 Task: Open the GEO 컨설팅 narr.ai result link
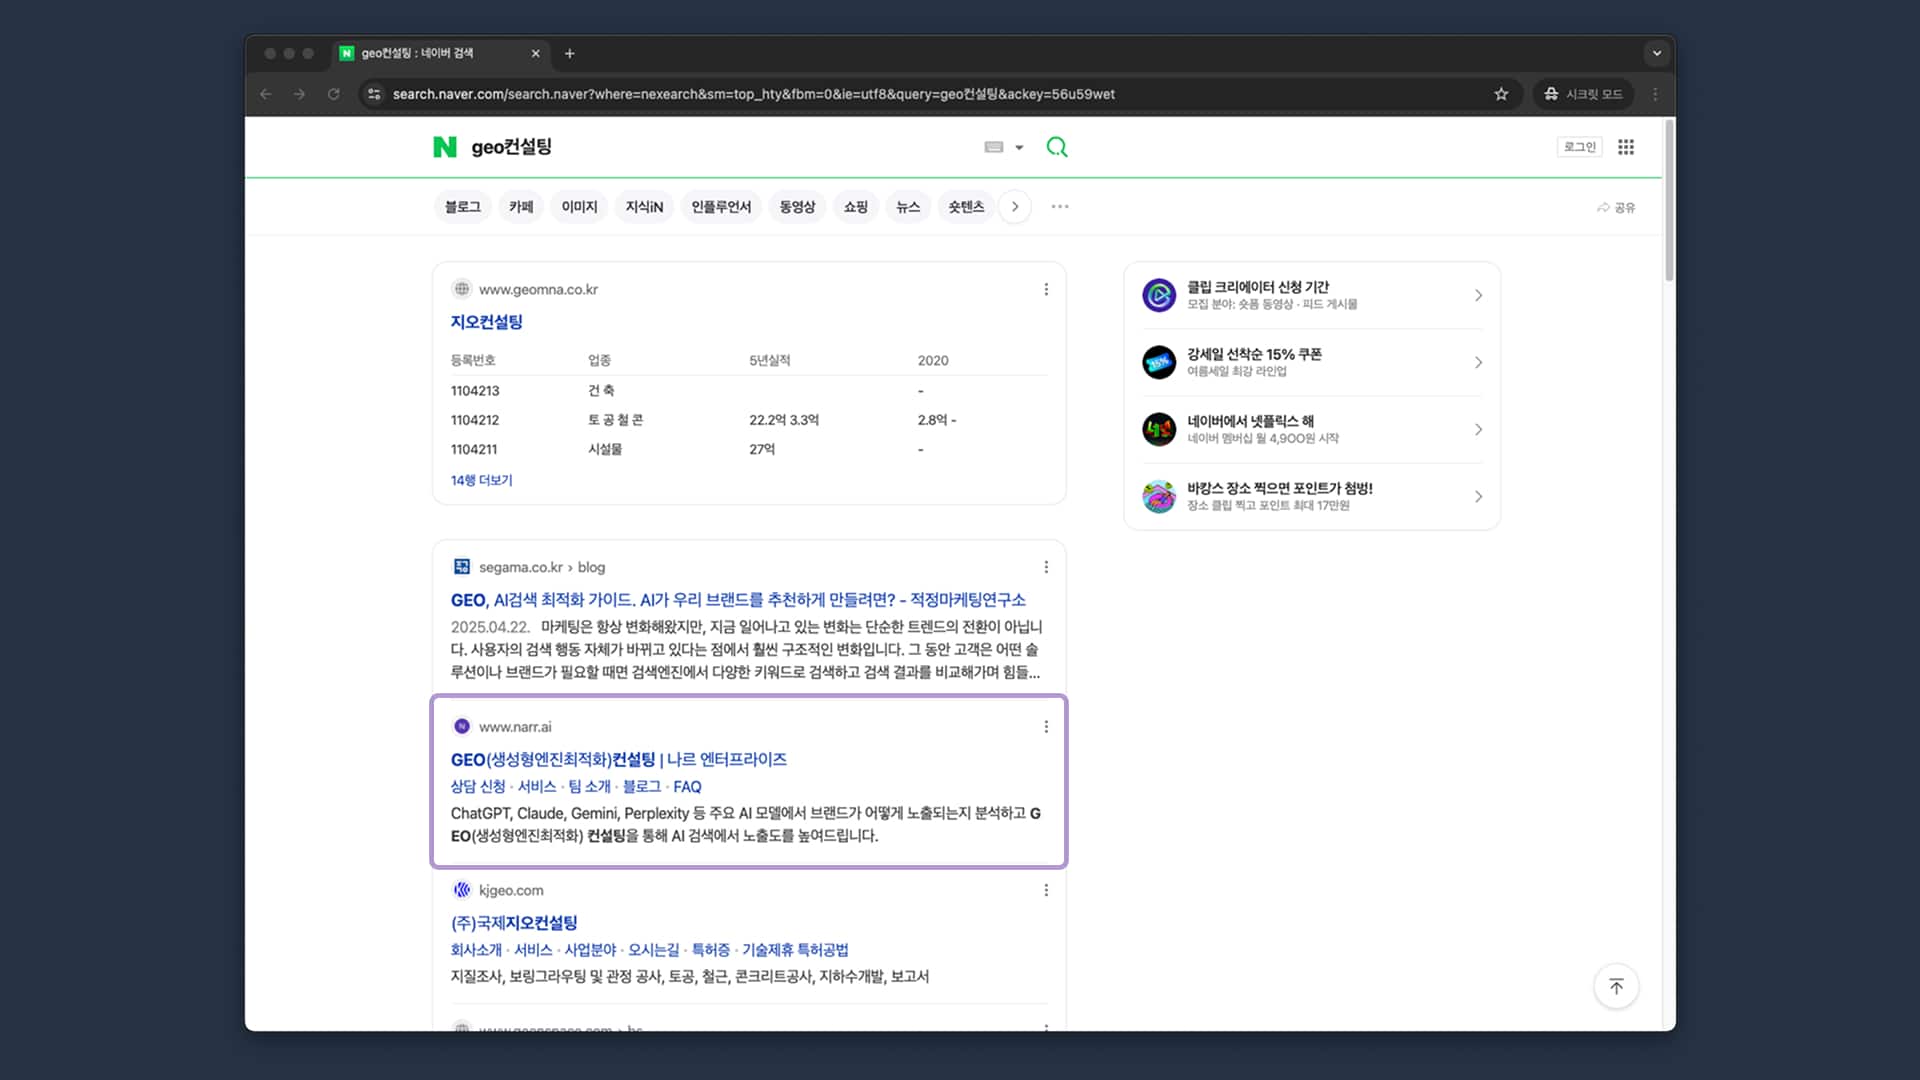[617, 760]
